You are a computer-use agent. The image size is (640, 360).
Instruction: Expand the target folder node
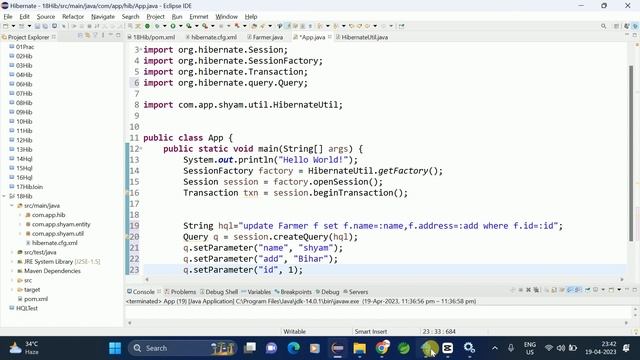click(x=12, y=290)
